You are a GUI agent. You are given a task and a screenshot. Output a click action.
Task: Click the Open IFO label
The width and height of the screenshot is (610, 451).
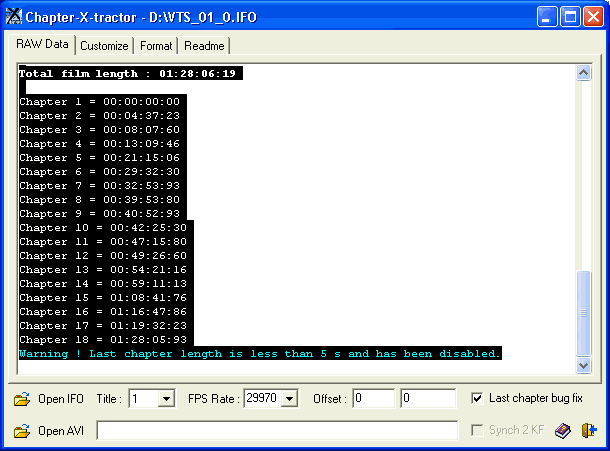pos(61,399)
